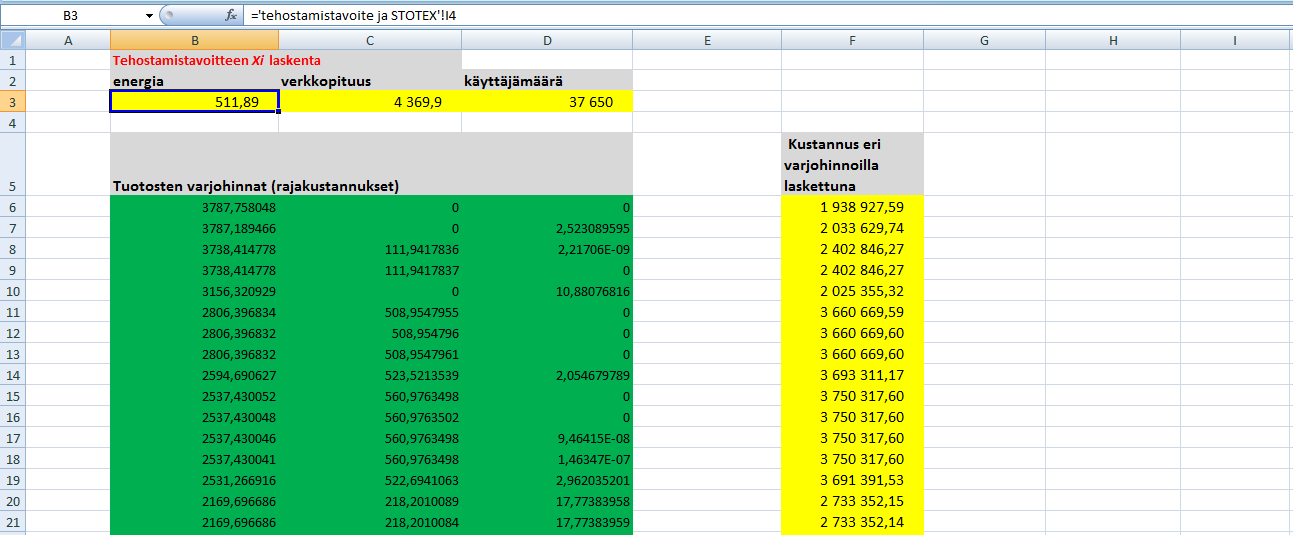Click the 'verkkopituus' label cell
Image resolution: width=1293 pixels, height=535 pixels.
coord(370,81)
